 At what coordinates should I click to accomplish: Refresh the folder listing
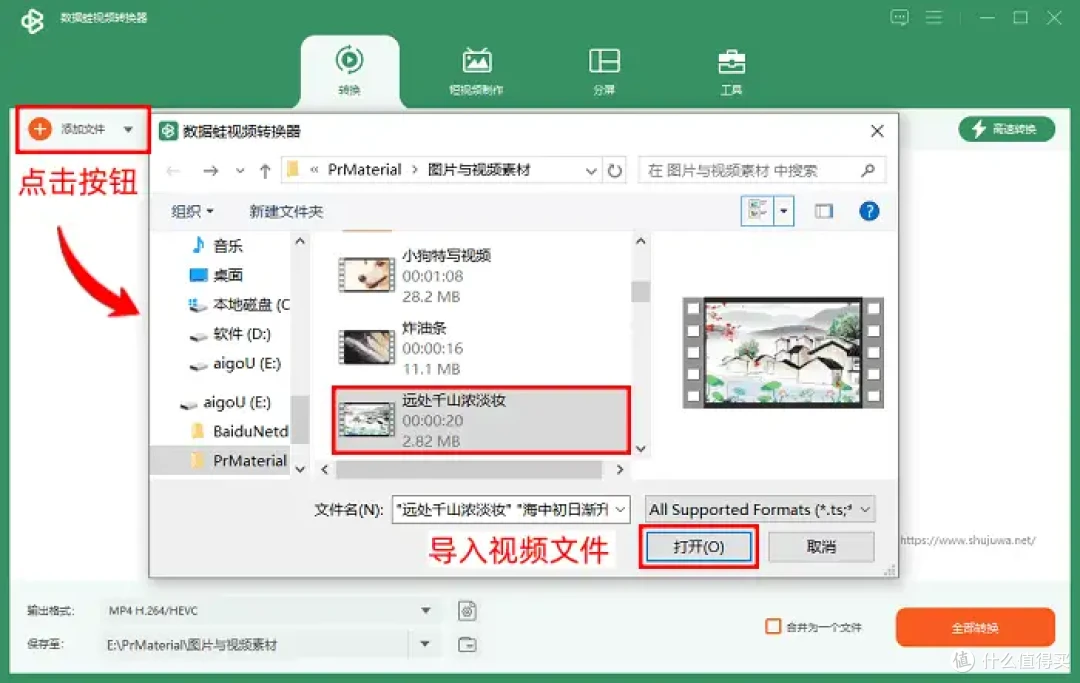coord(615,170)
